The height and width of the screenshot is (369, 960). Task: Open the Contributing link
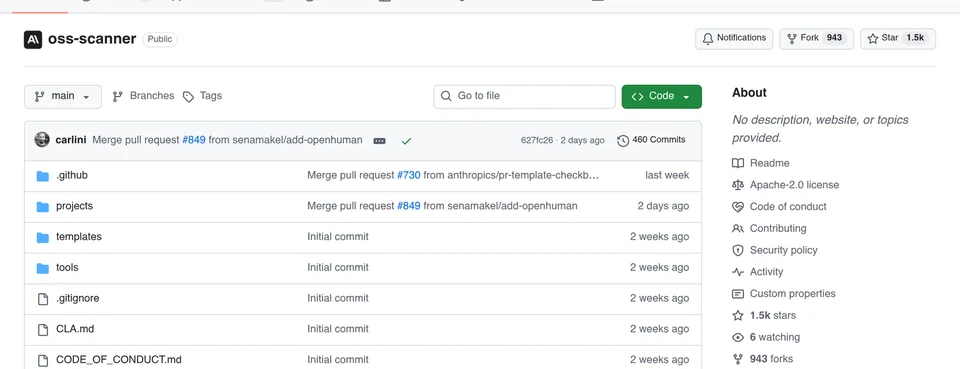click(x=770, y=228)
